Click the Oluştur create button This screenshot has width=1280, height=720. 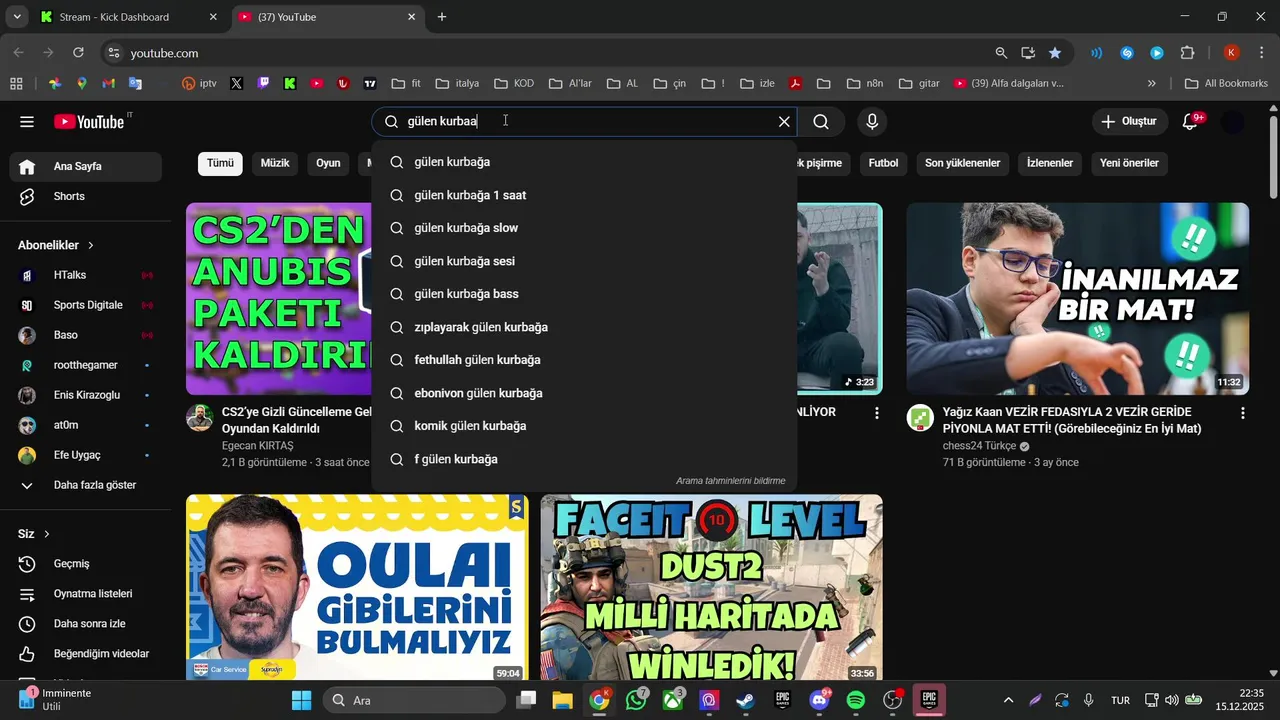point(1129,122)
